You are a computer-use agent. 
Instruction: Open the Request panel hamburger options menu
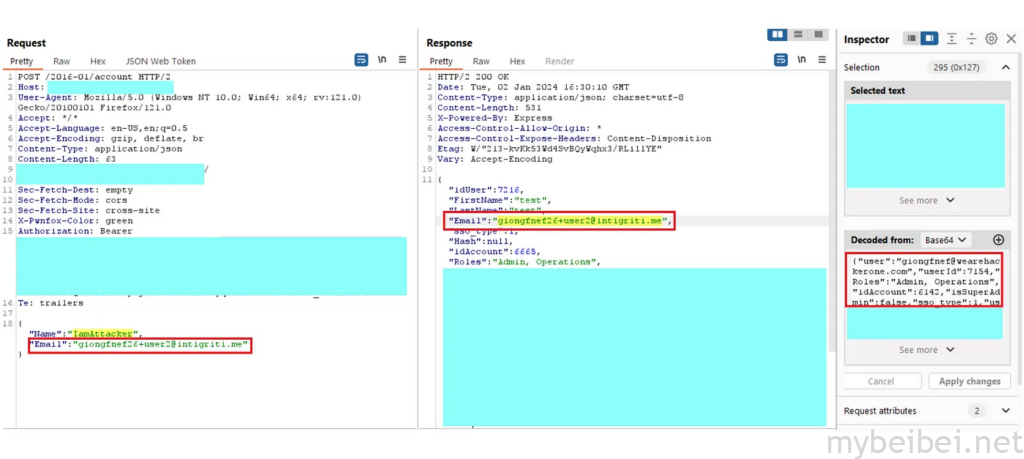click(x=402, y=61)
